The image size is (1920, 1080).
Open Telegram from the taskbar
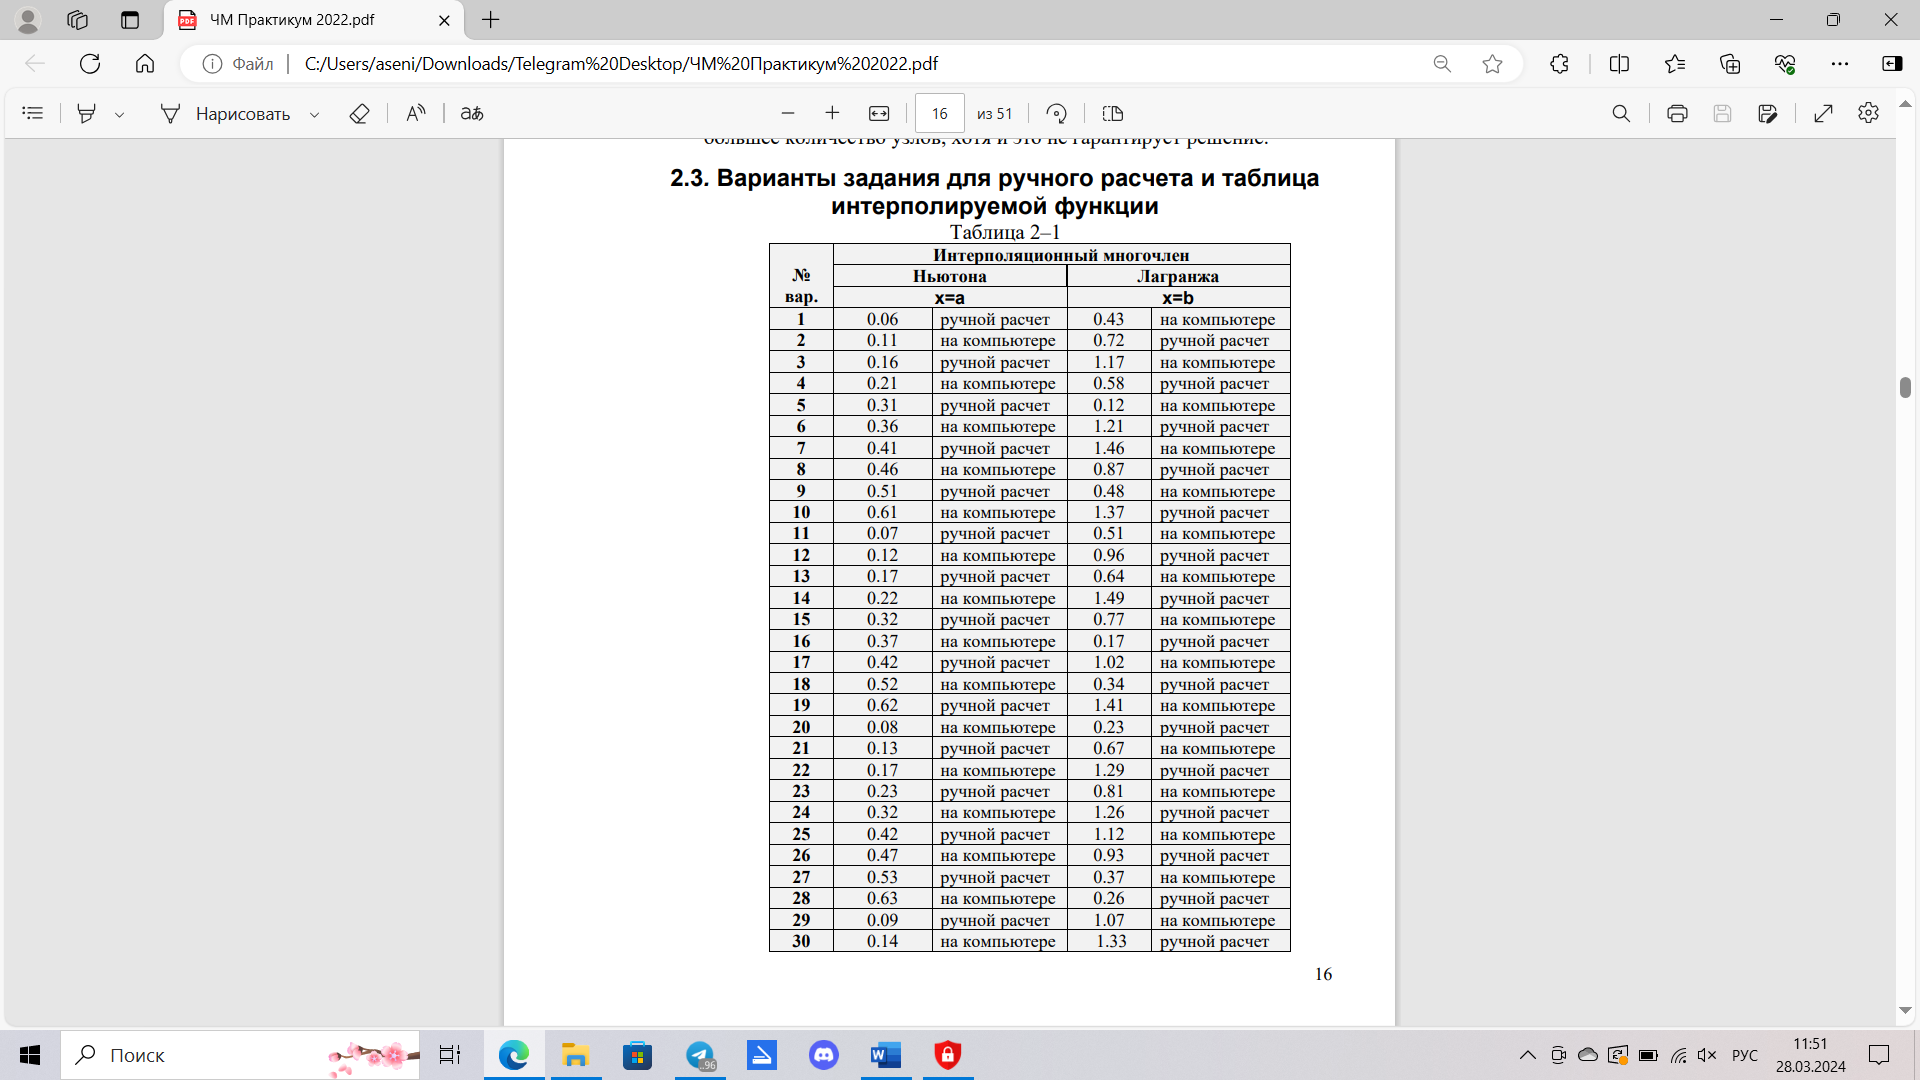(700, 1055)
